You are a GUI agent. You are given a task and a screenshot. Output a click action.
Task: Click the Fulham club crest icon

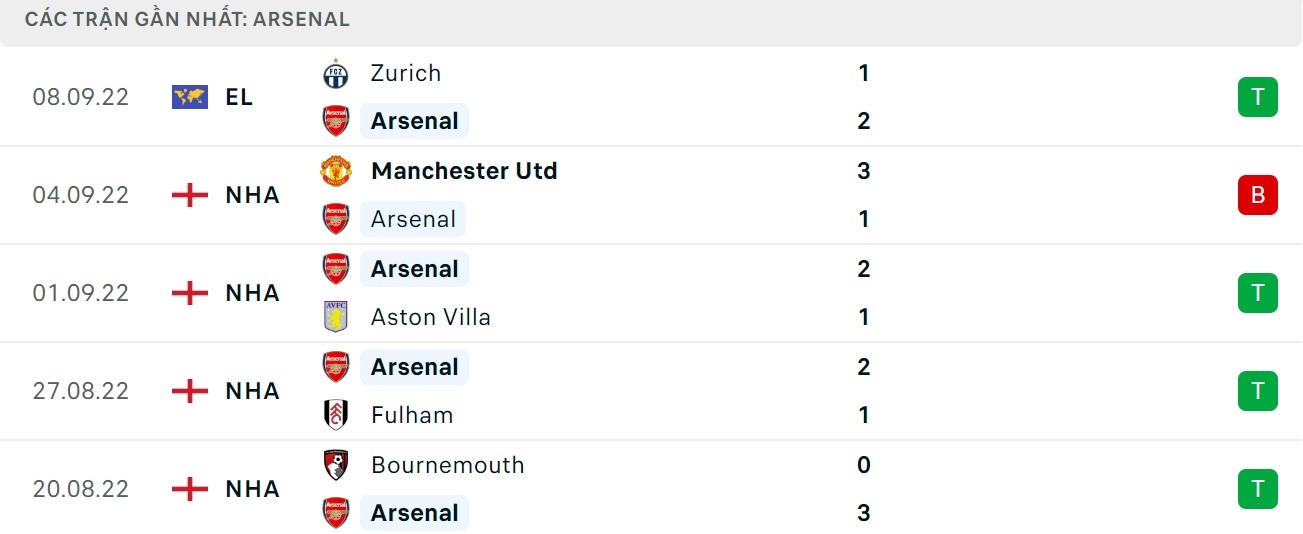coord(336,415)
